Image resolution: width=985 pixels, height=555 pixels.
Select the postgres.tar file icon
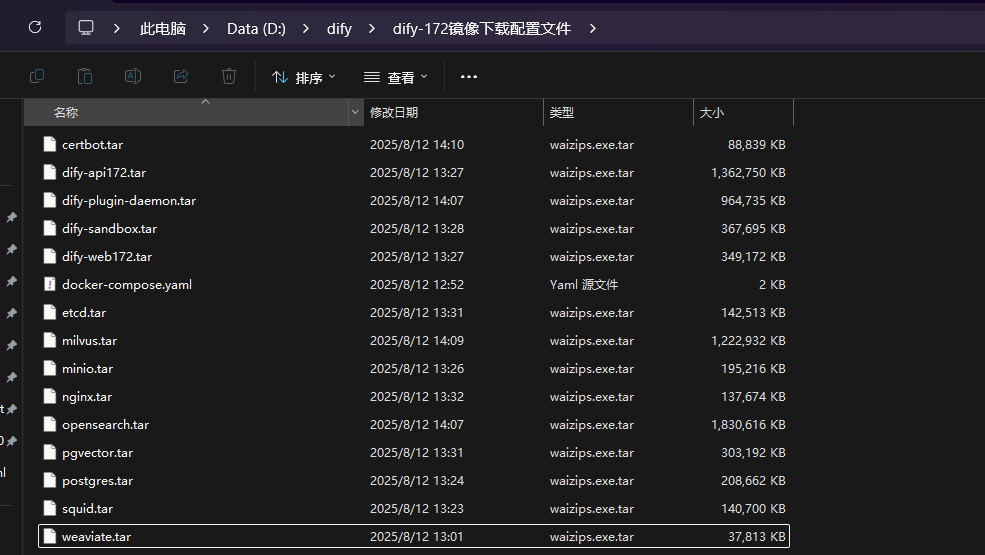point(50,480)
